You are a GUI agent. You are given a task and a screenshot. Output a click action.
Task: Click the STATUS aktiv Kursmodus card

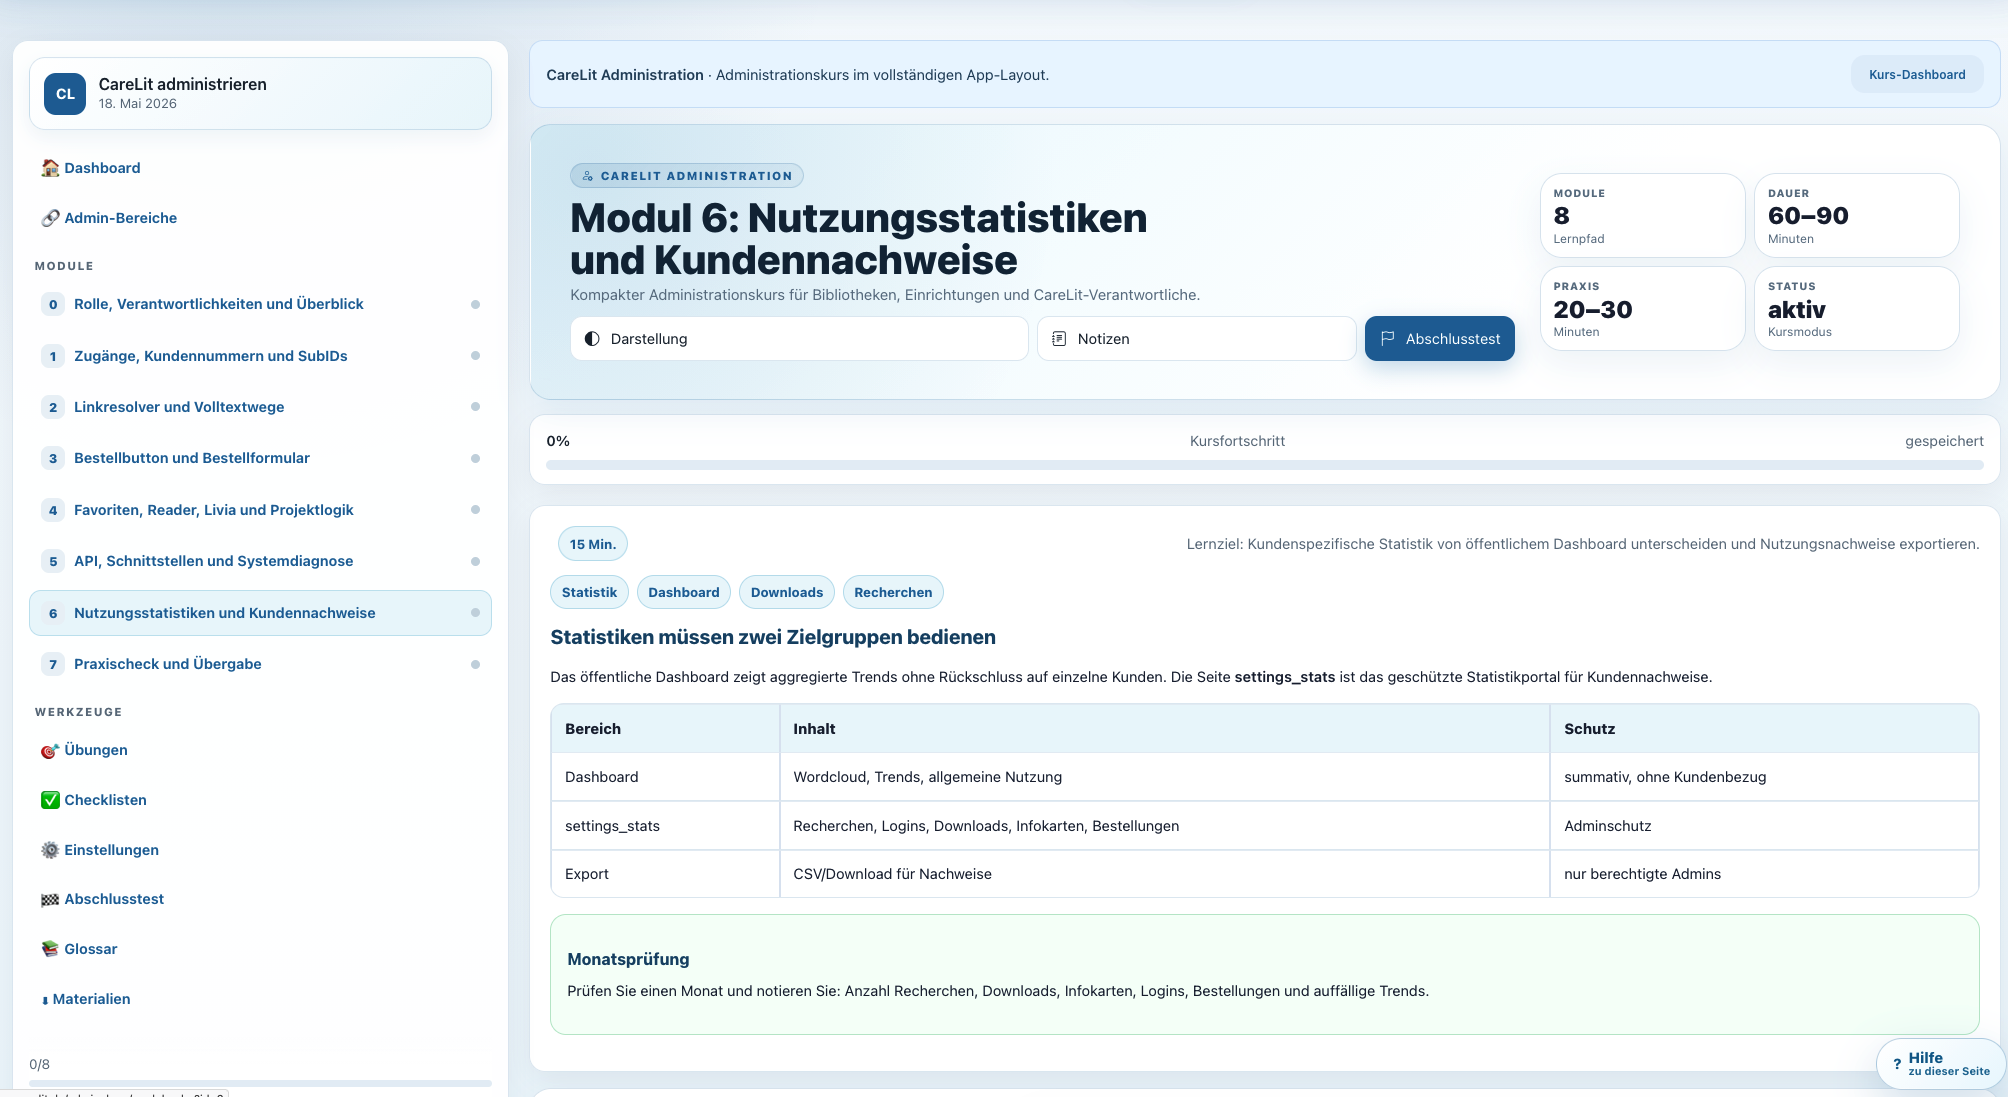click(x=1856, y=308)
